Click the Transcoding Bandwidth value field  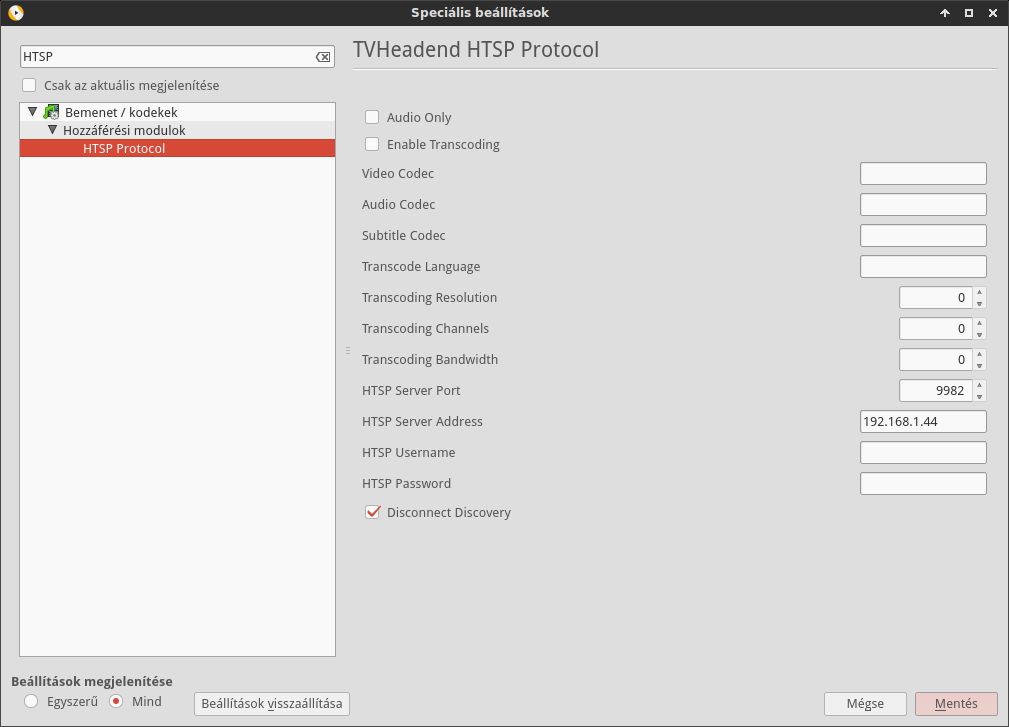click(x=936, y=359)
